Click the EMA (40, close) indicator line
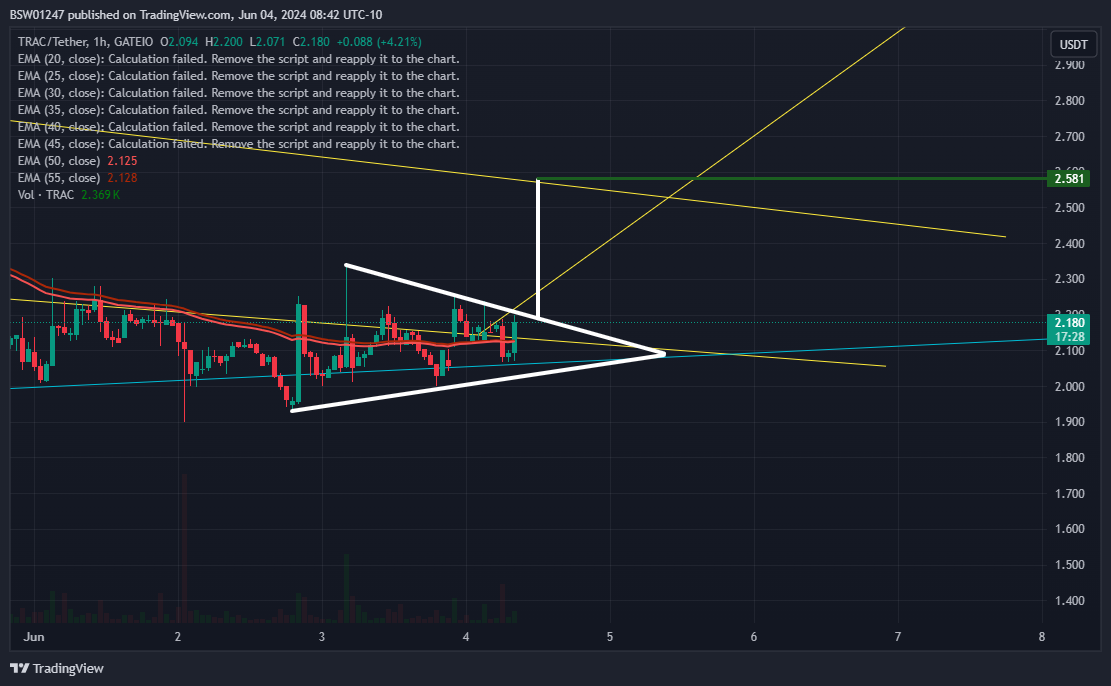Image resolution: width=1111 pixels, height=686 pixels. [238, 127]
